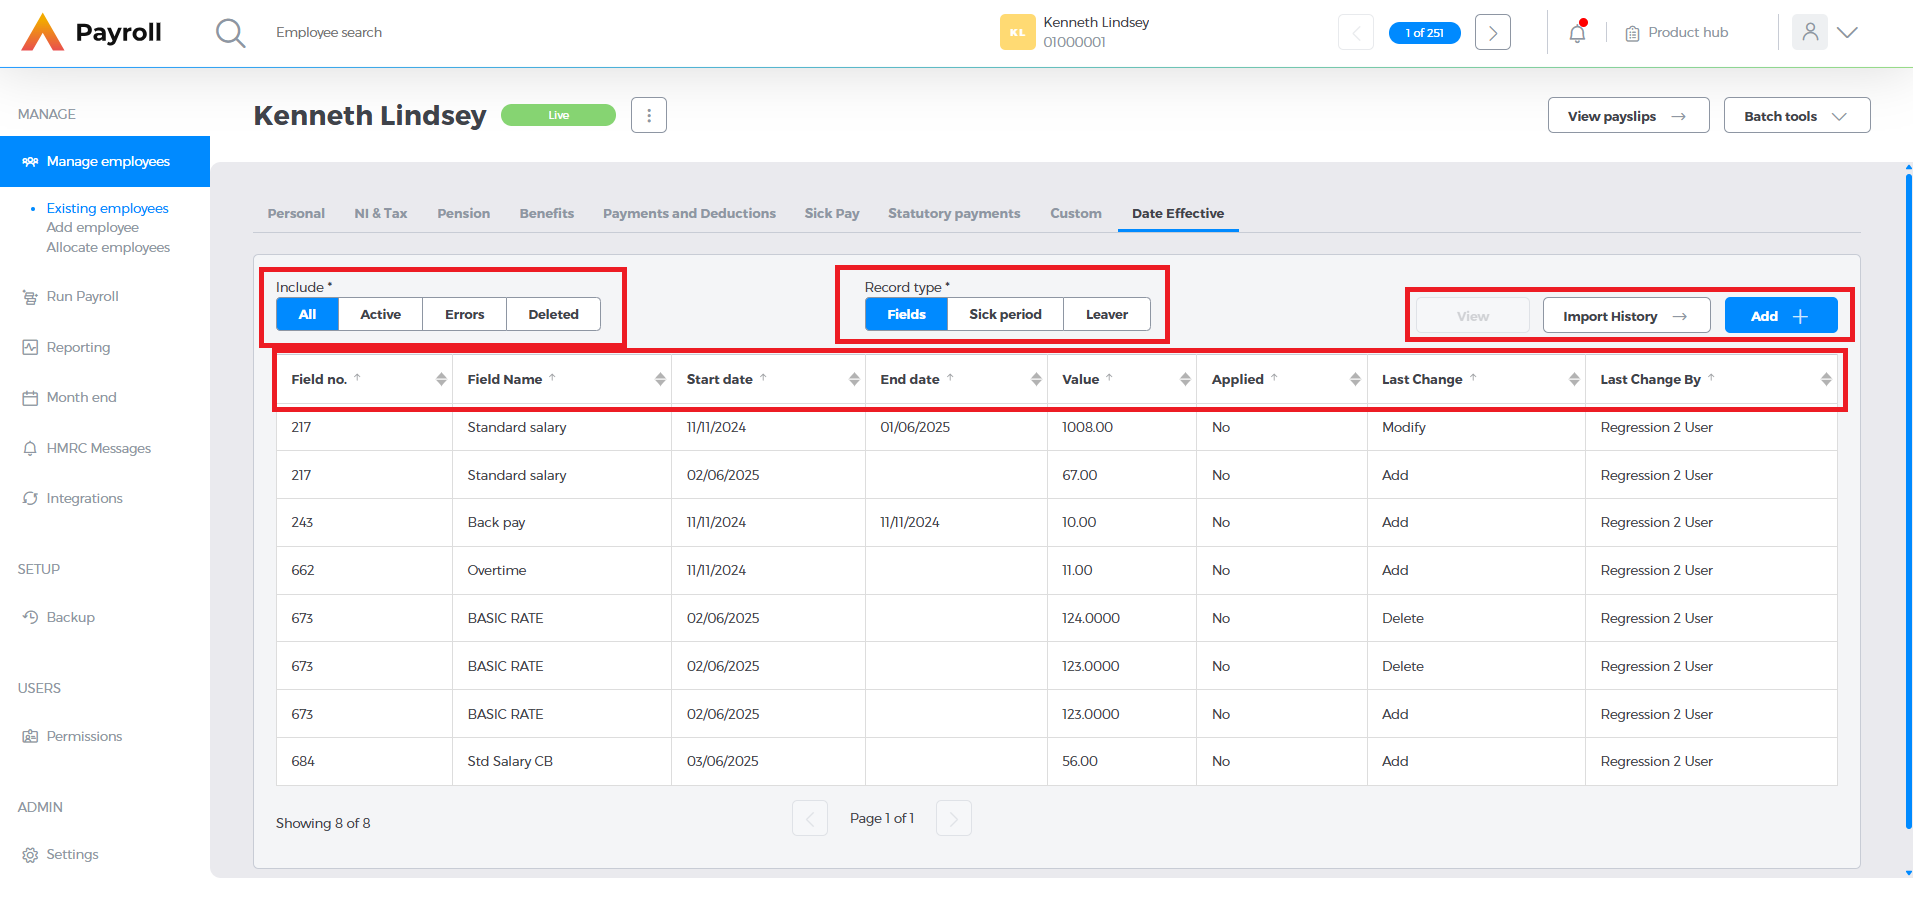
Task: Open the Existing employees link
Action: 108,208
